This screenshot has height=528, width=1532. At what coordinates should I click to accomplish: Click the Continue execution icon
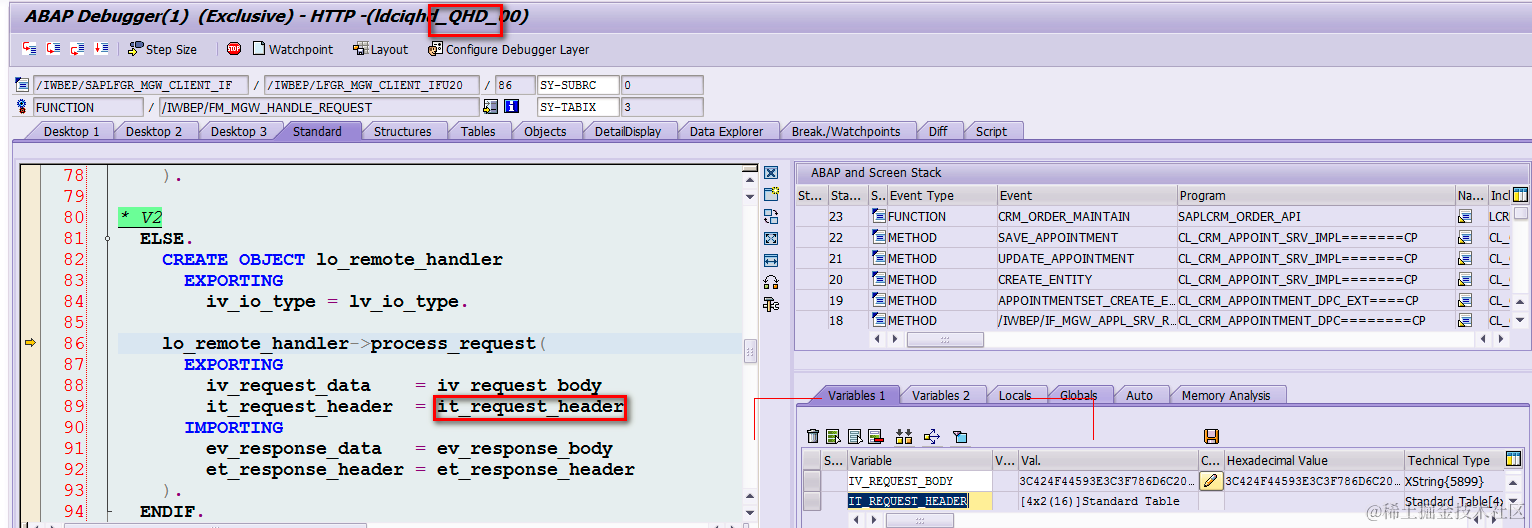click(101, 48)
